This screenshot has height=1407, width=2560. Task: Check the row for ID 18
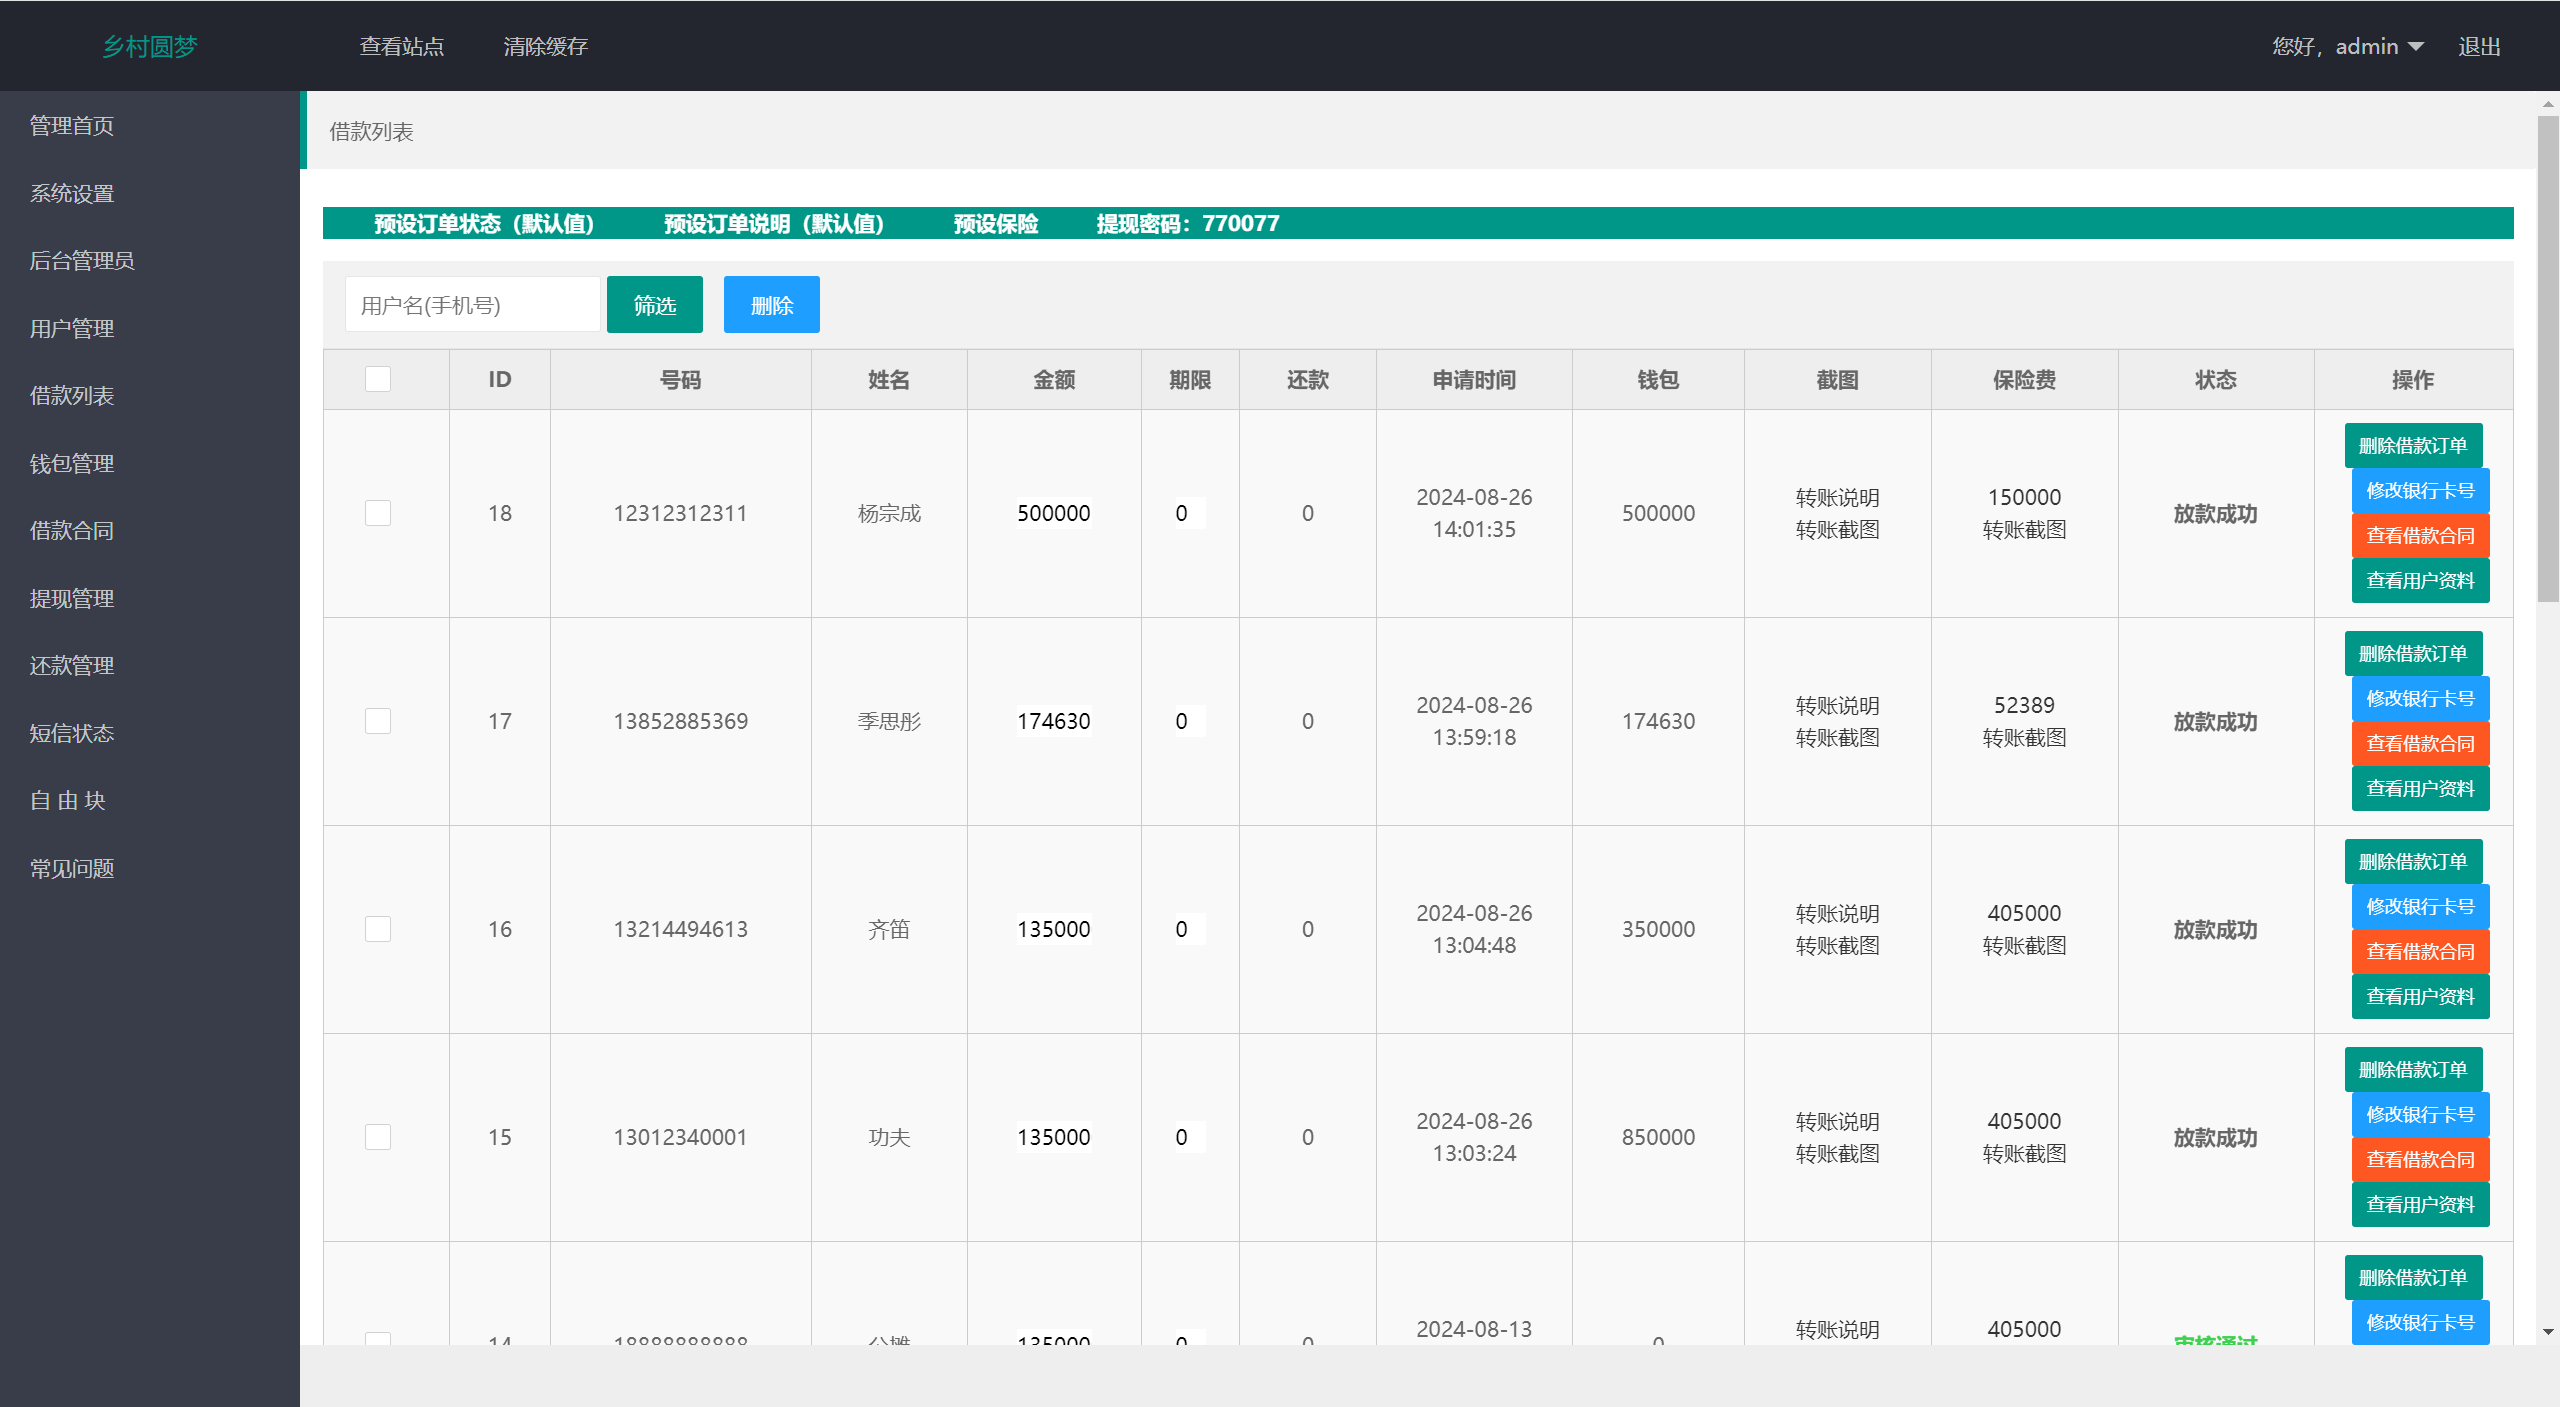378,513
